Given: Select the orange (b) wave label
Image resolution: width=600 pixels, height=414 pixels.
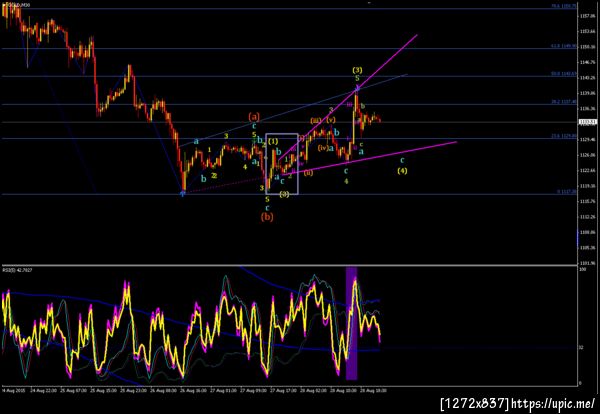Looking at the screenshot, I should pyautogui.click(x=267, y=217).
